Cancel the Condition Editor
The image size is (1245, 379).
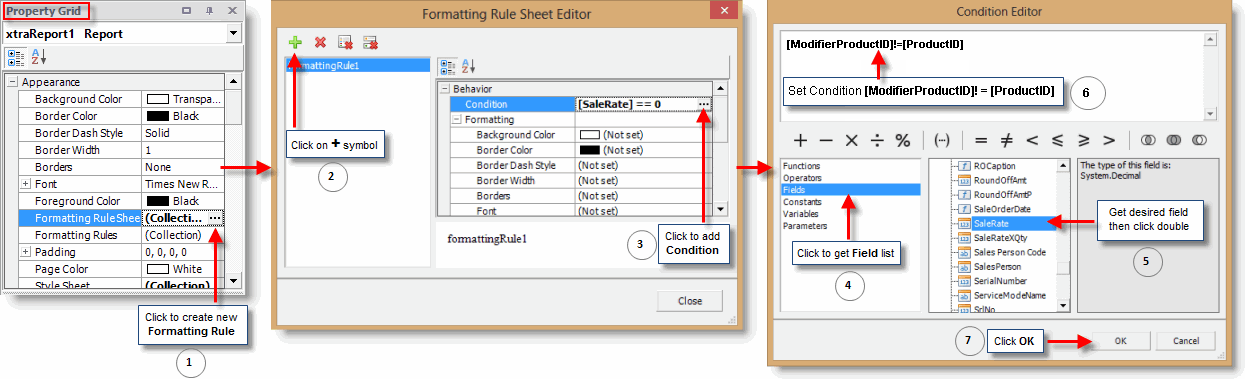point(1185,341)
